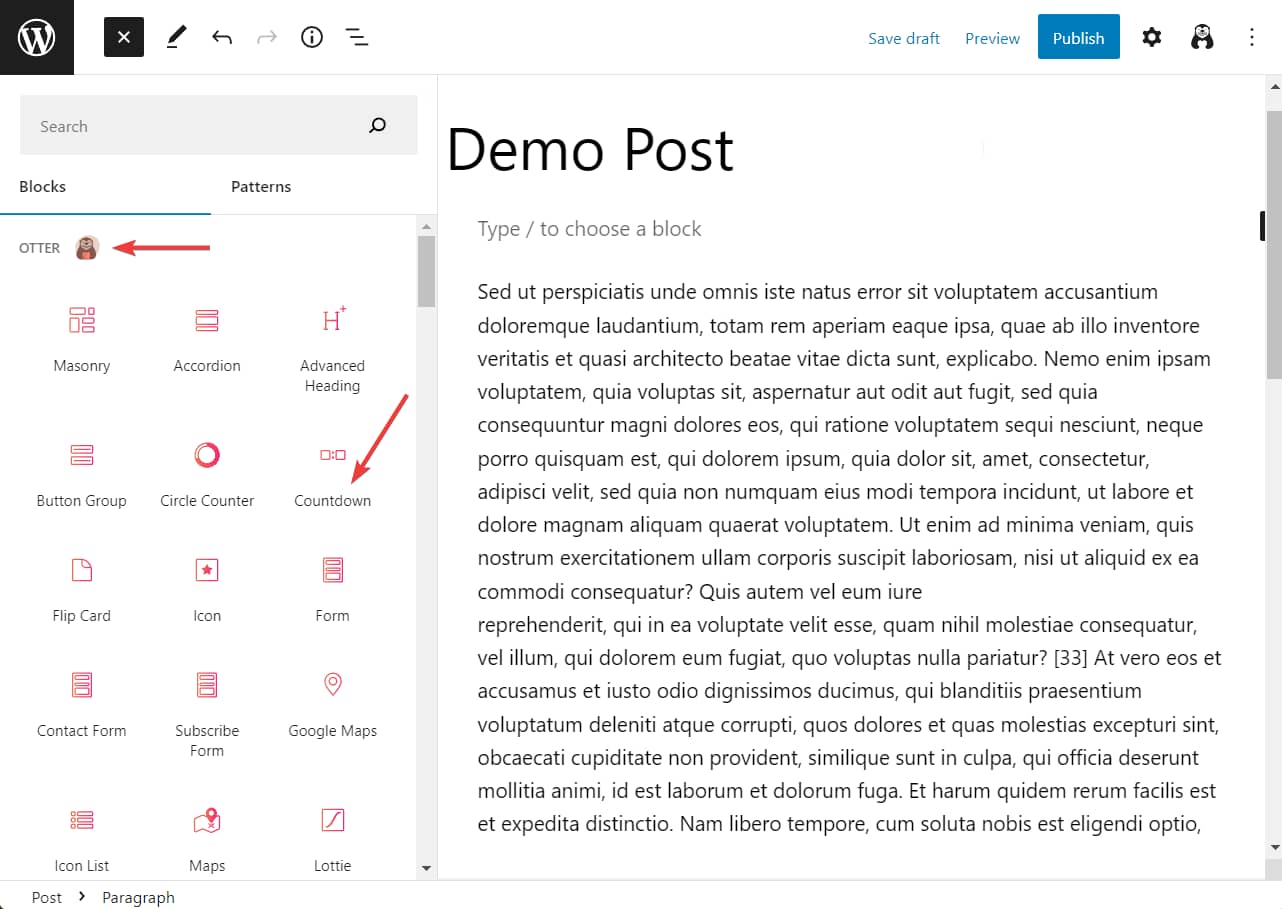The width and height of the screenshot is (1282, 909).
Task: Click the 'Type / to choose a block' placeholder
Action: coord(590,229)
